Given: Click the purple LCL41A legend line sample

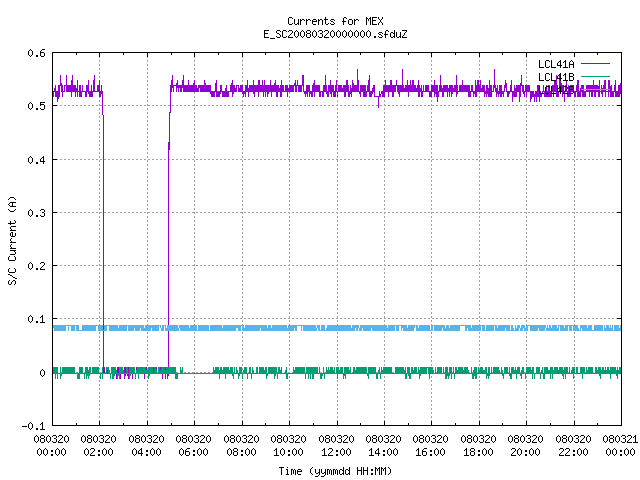Looking at the screenshot, I should click(595, 64).
